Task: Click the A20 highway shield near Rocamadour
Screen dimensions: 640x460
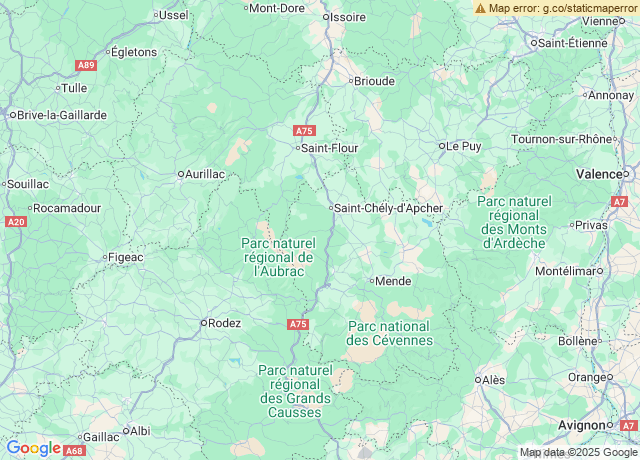Action: click(x=16, y=222)
